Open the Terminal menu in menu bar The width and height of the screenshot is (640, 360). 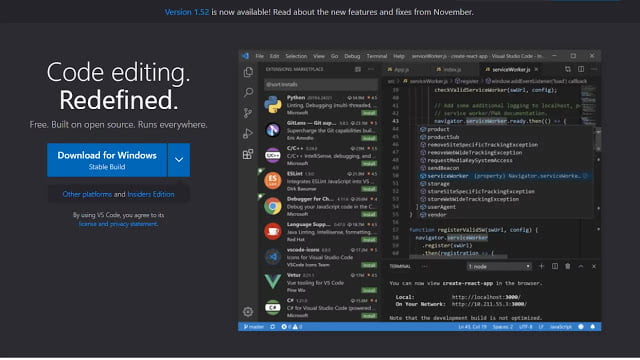[376, 56]
